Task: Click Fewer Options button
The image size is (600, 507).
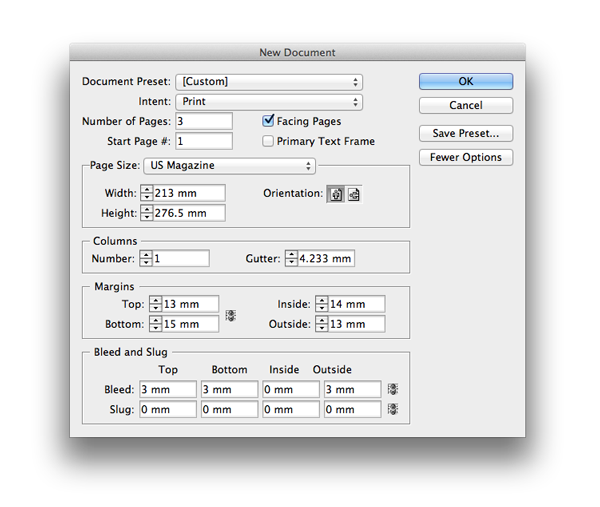Action: click(466, 157)
